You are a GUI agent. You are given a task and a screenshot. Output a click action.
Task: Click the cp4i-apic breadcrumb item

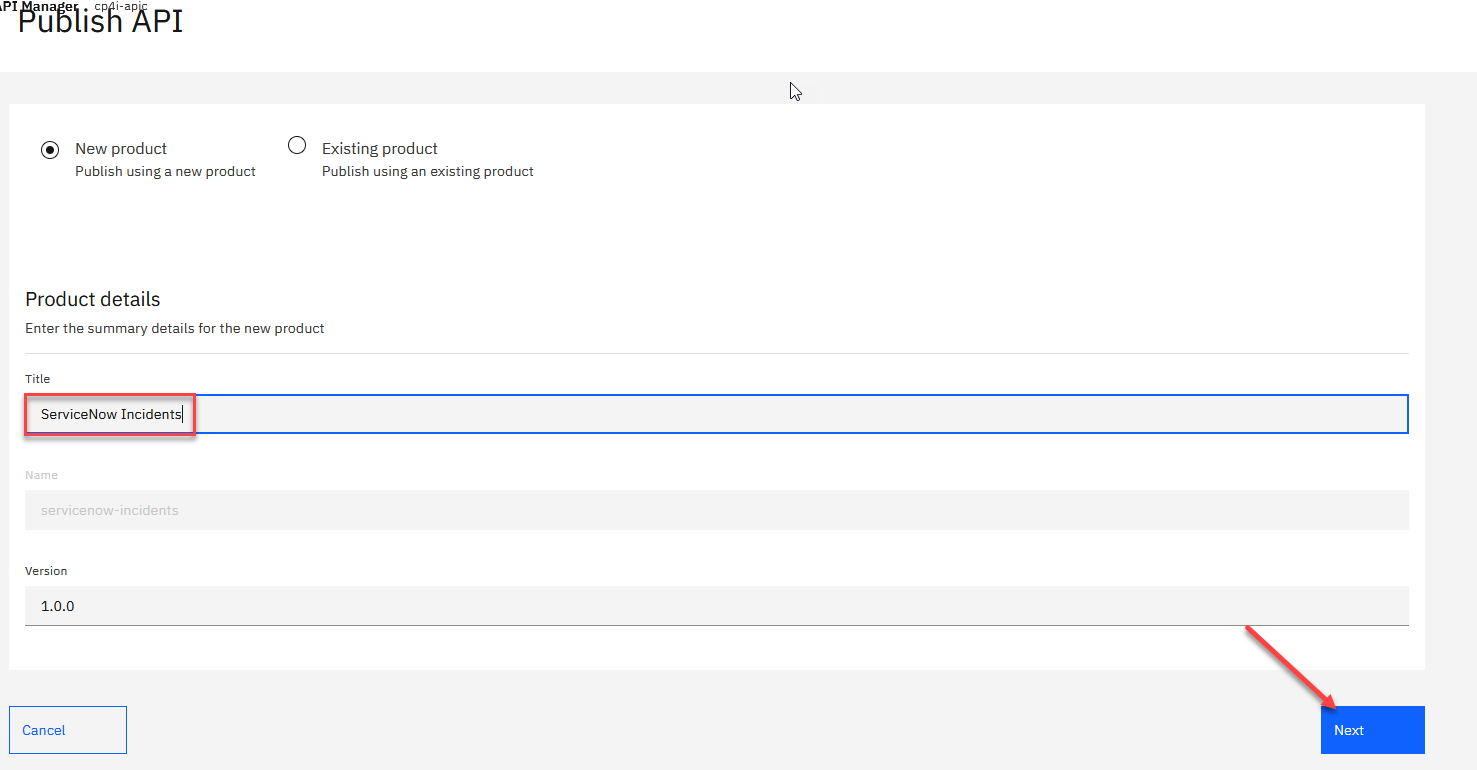coord(121,6)
